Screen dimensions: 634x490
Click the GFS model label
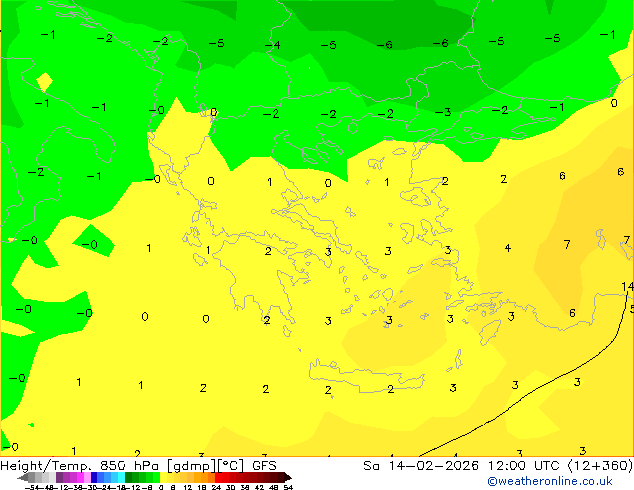point(264,465)
